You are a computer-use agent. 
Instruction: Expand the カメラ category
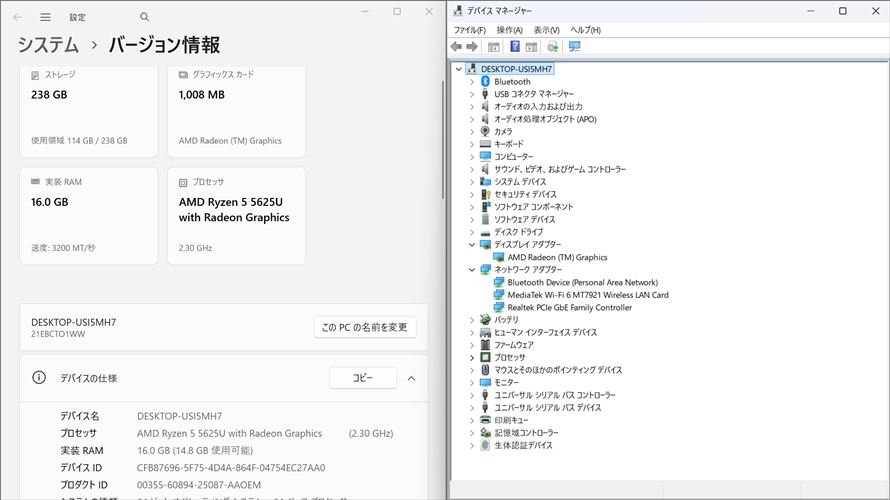(x=472, y=131)
